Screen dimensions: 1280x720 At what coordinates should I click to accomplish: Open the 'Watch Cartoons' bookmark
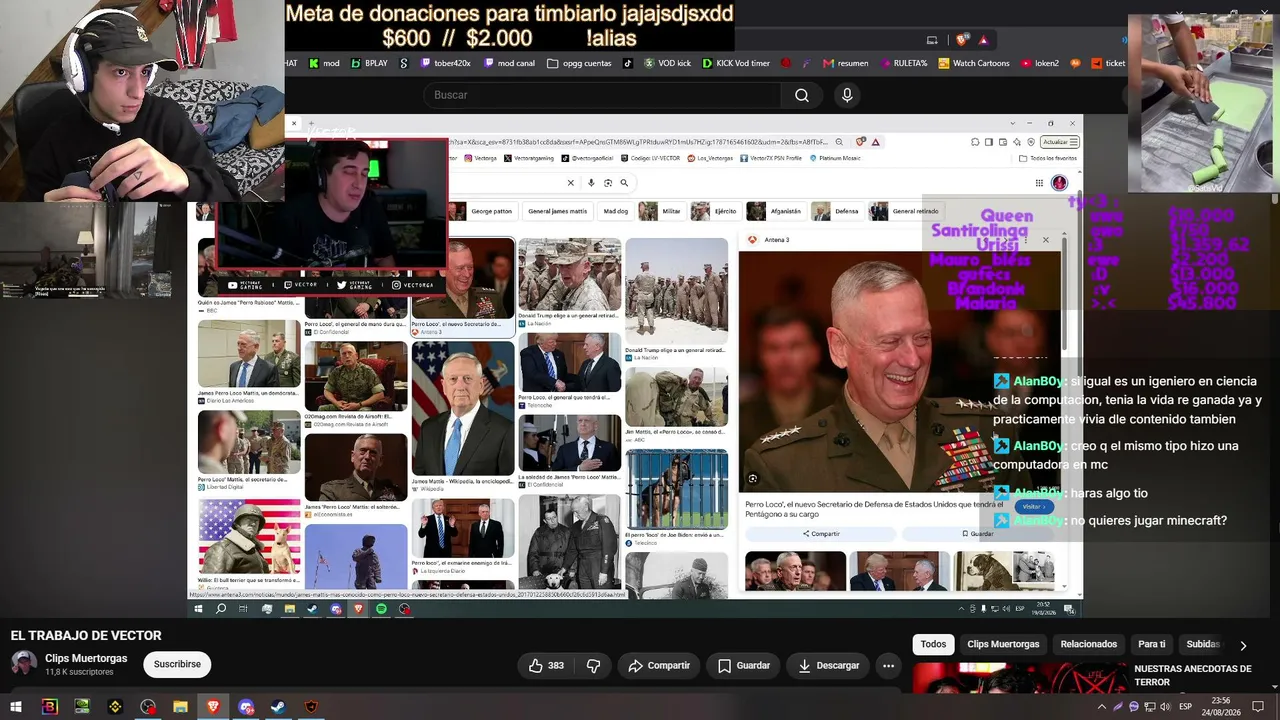pyautogui.click(x=973, y=63)
